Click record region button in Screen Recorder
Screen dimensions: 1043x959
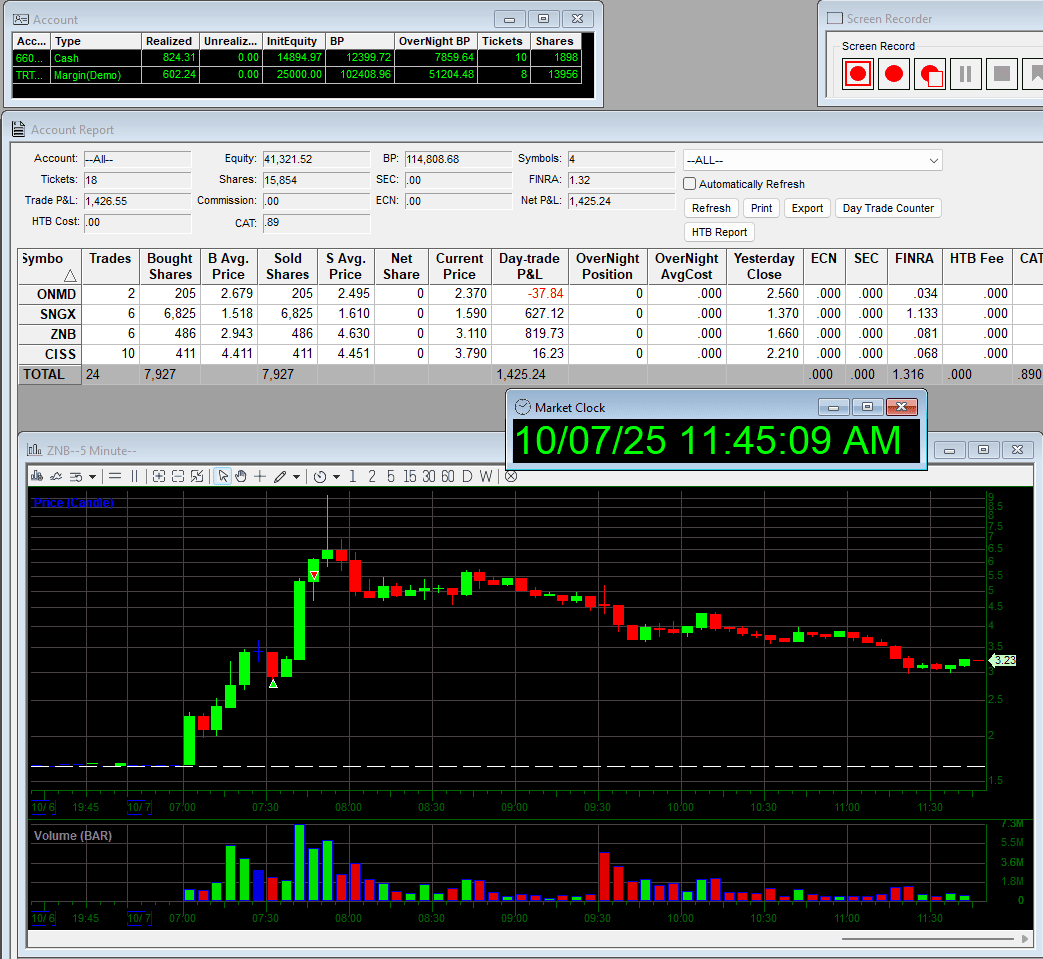coord(930,73)
